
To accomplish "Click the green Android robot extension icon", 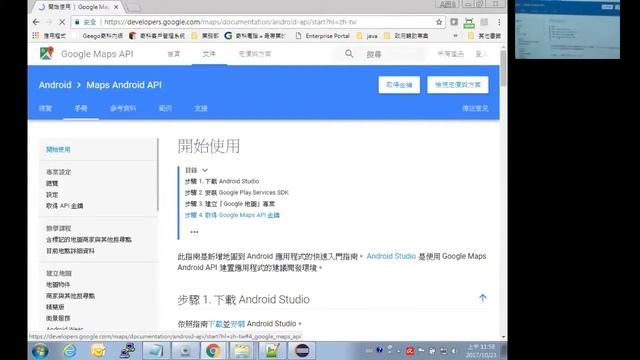I will click(x=469, y=22).
